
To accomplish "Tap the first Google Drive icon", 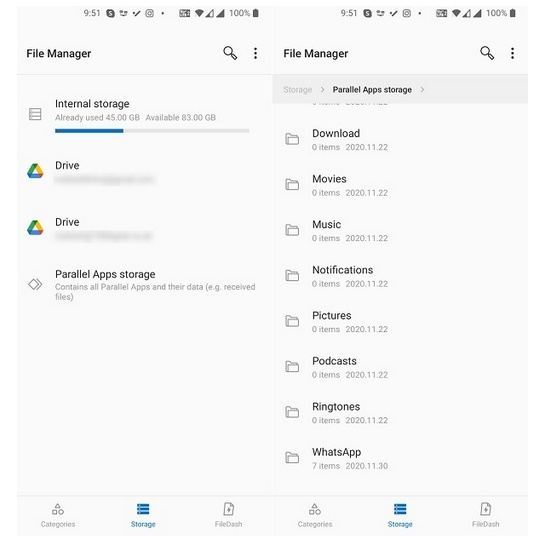I will coord(35,171).
